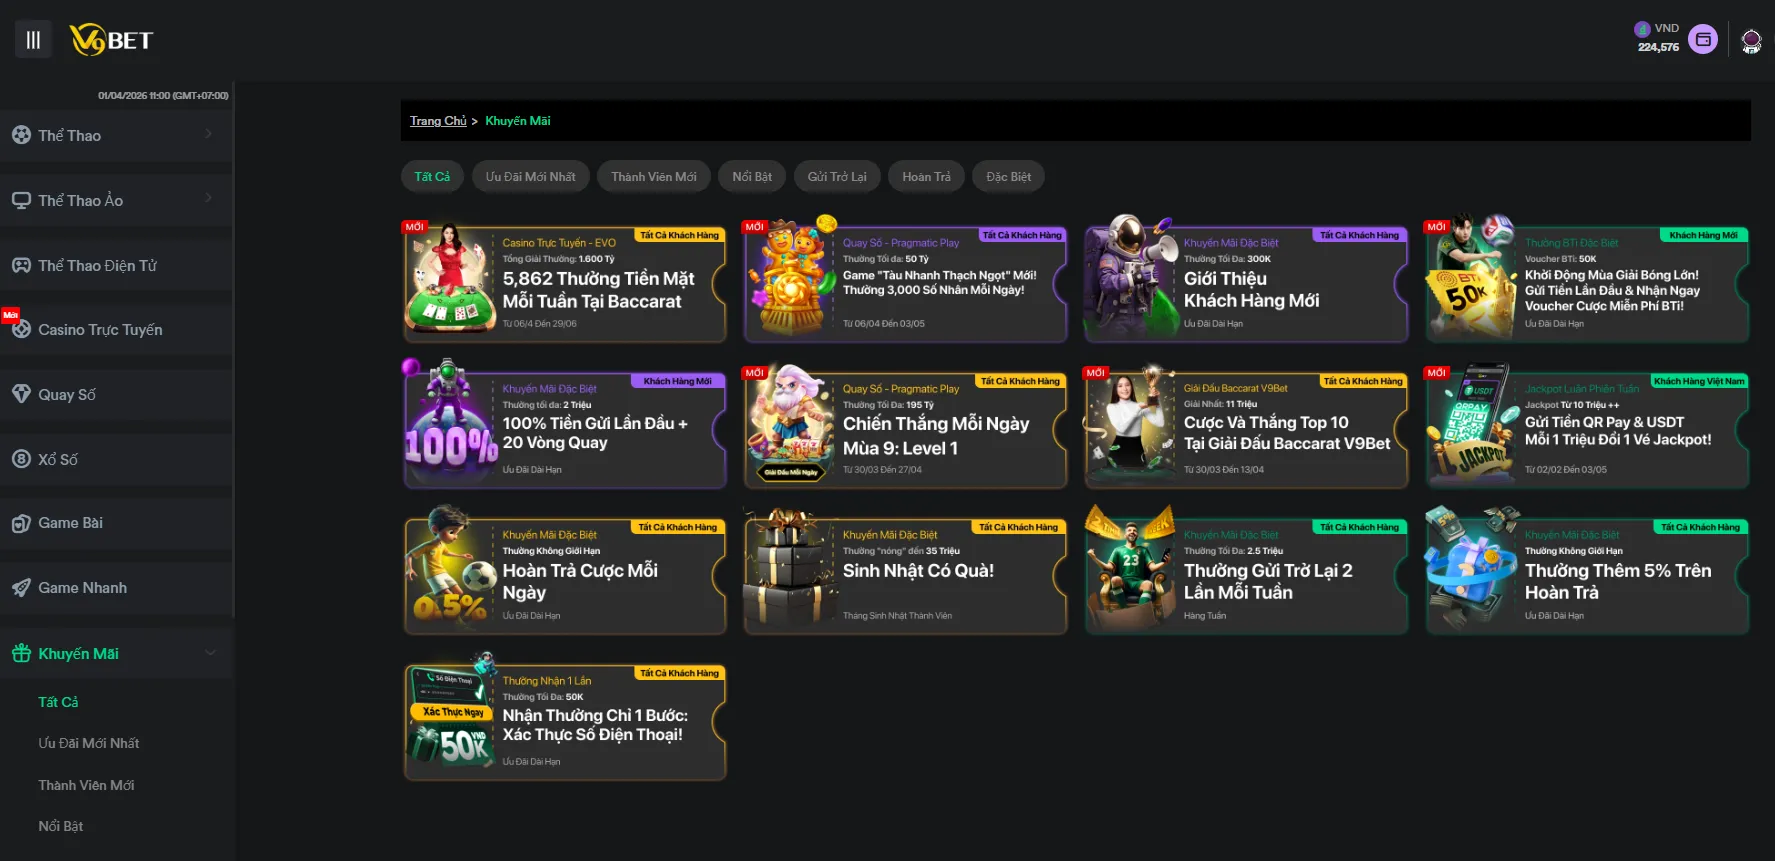The width and height of the screenshot is (1775, 861).
Task: Open Nổi Bật sidebar submenu item
Action: (60, 826)
